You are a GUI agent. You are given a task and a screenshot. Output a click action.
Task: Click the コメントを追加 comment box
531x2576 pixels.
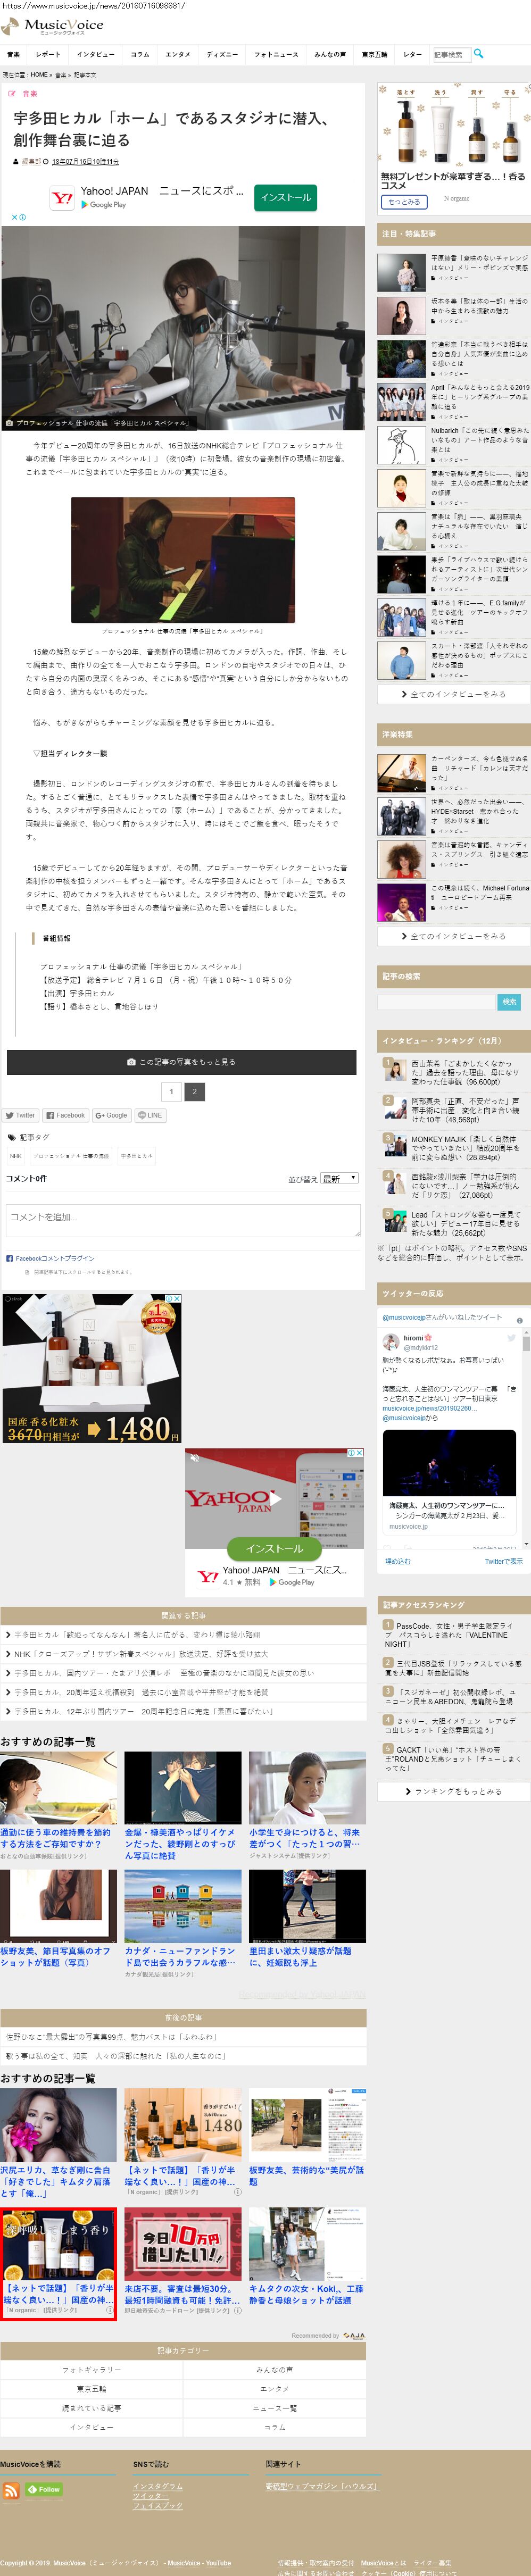pos(183,1218)
